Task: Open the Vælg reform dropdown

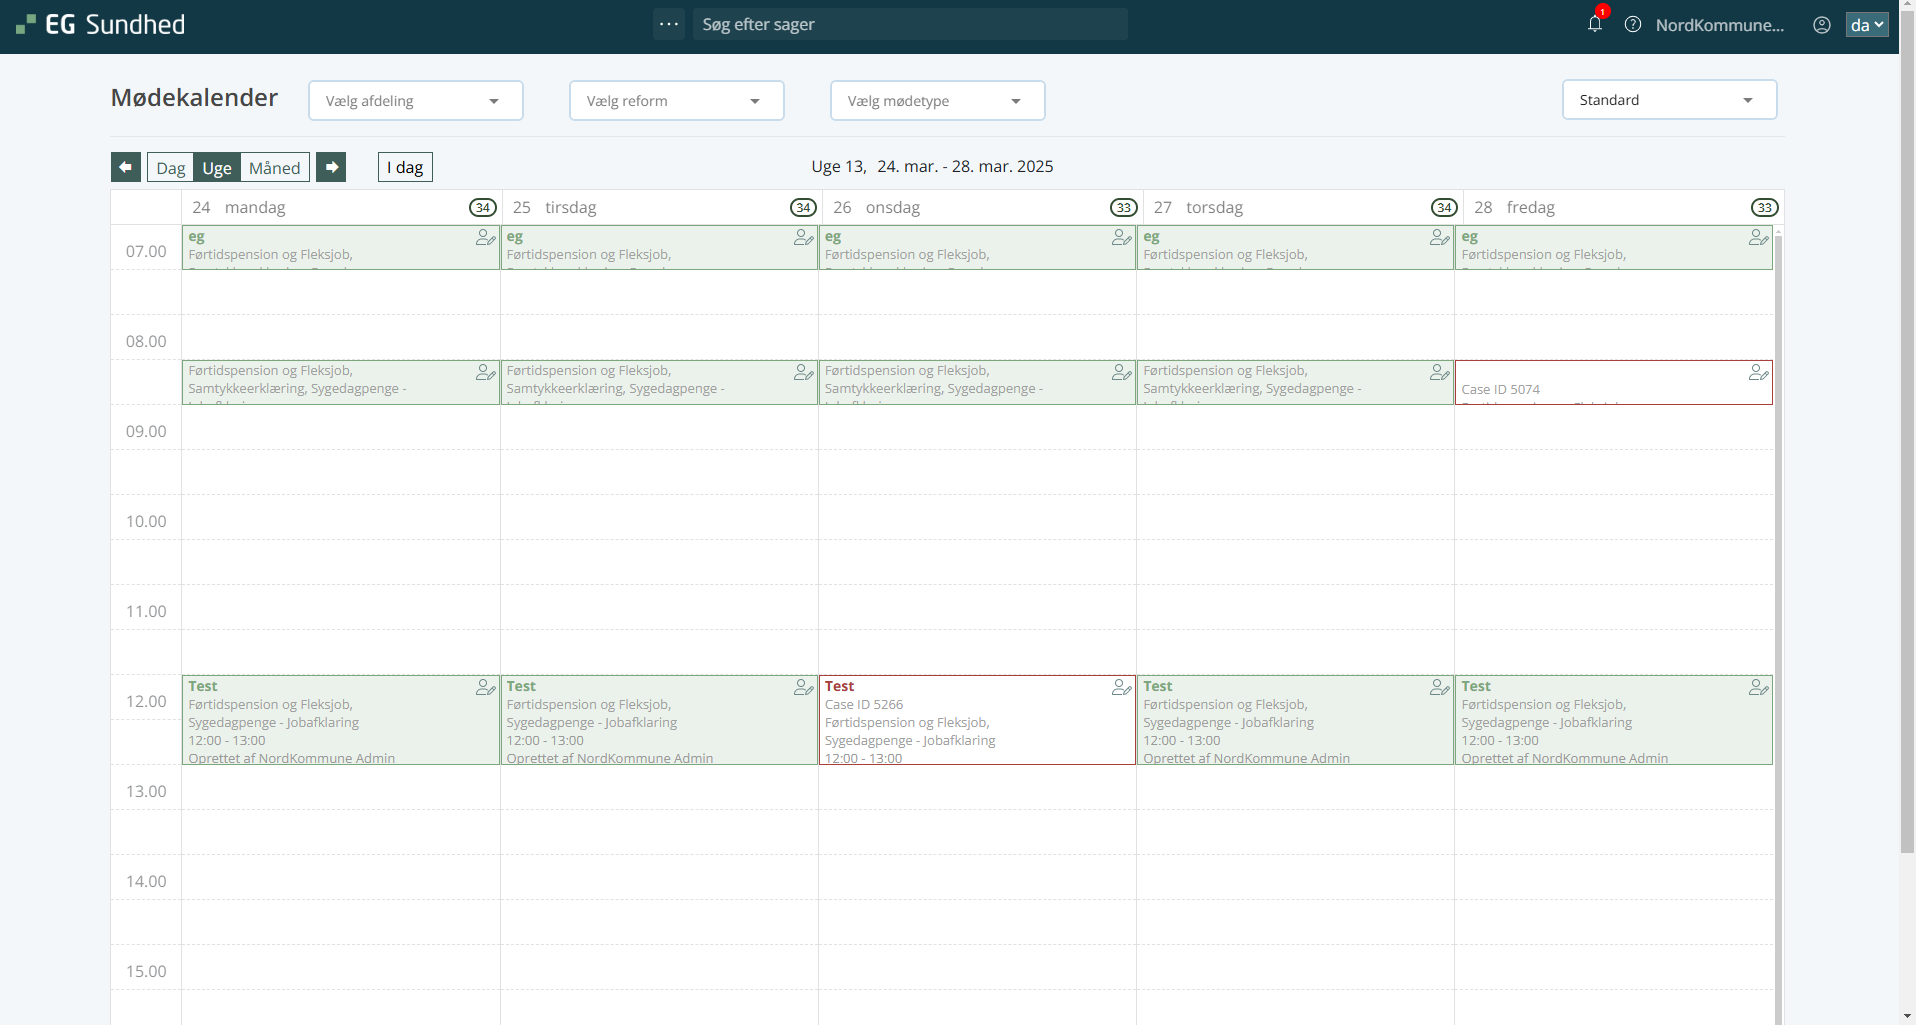Action: (x=676, y=101)
